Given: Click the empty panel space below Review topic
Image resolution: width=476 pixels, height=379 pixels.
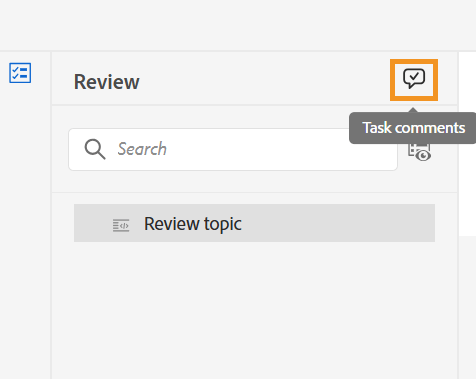Looking at the screenshot, I should [254, 310].
